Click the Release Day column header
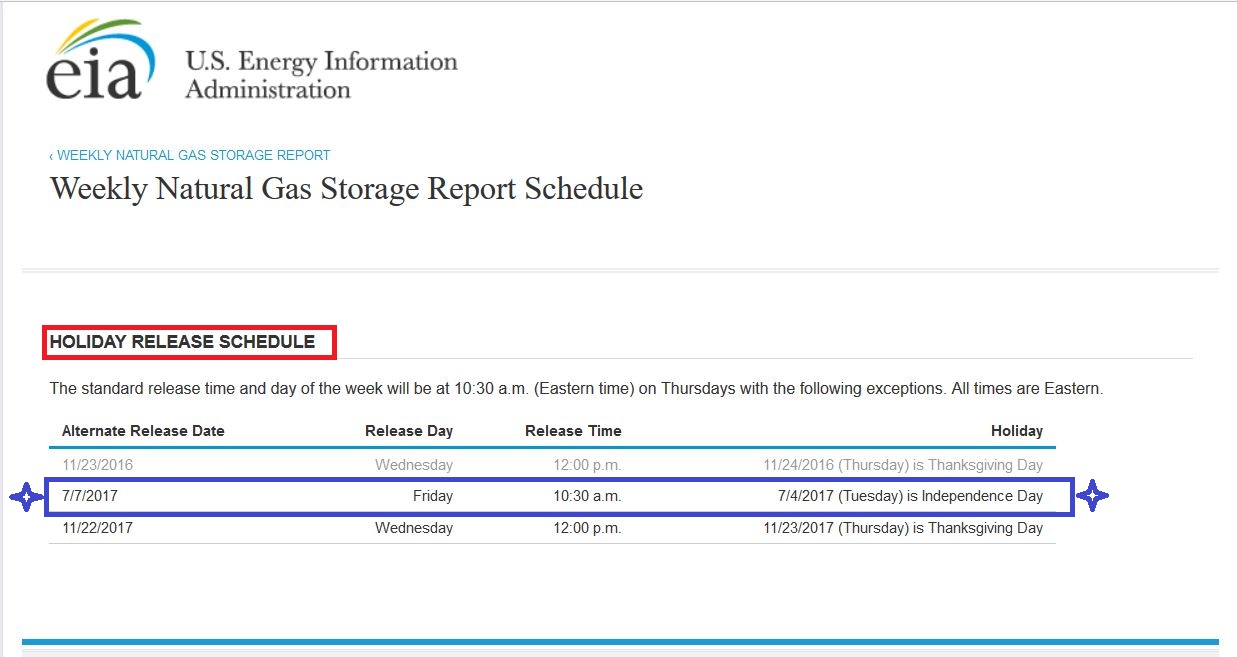1237x657 pixels. (x=408, y=431)
